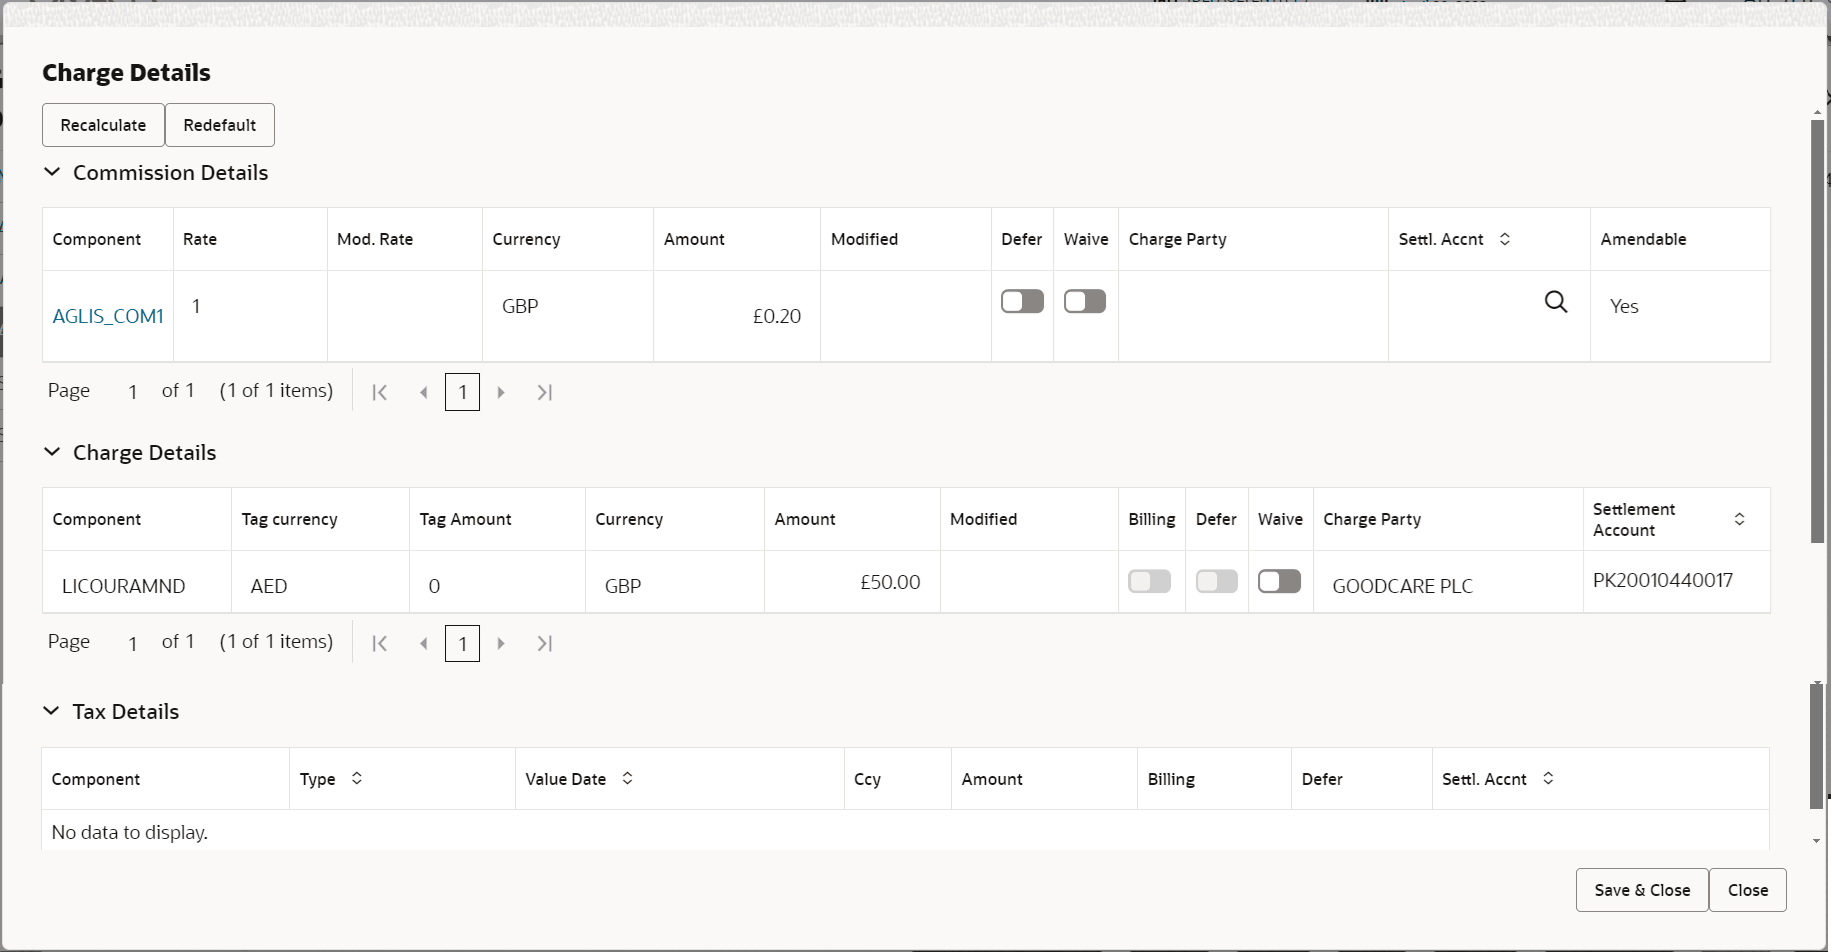Image resolution: width=1833 pixels, height=952 pixels.
Task: Sort the Type column in Tax Details
Action: pos(356,778)
